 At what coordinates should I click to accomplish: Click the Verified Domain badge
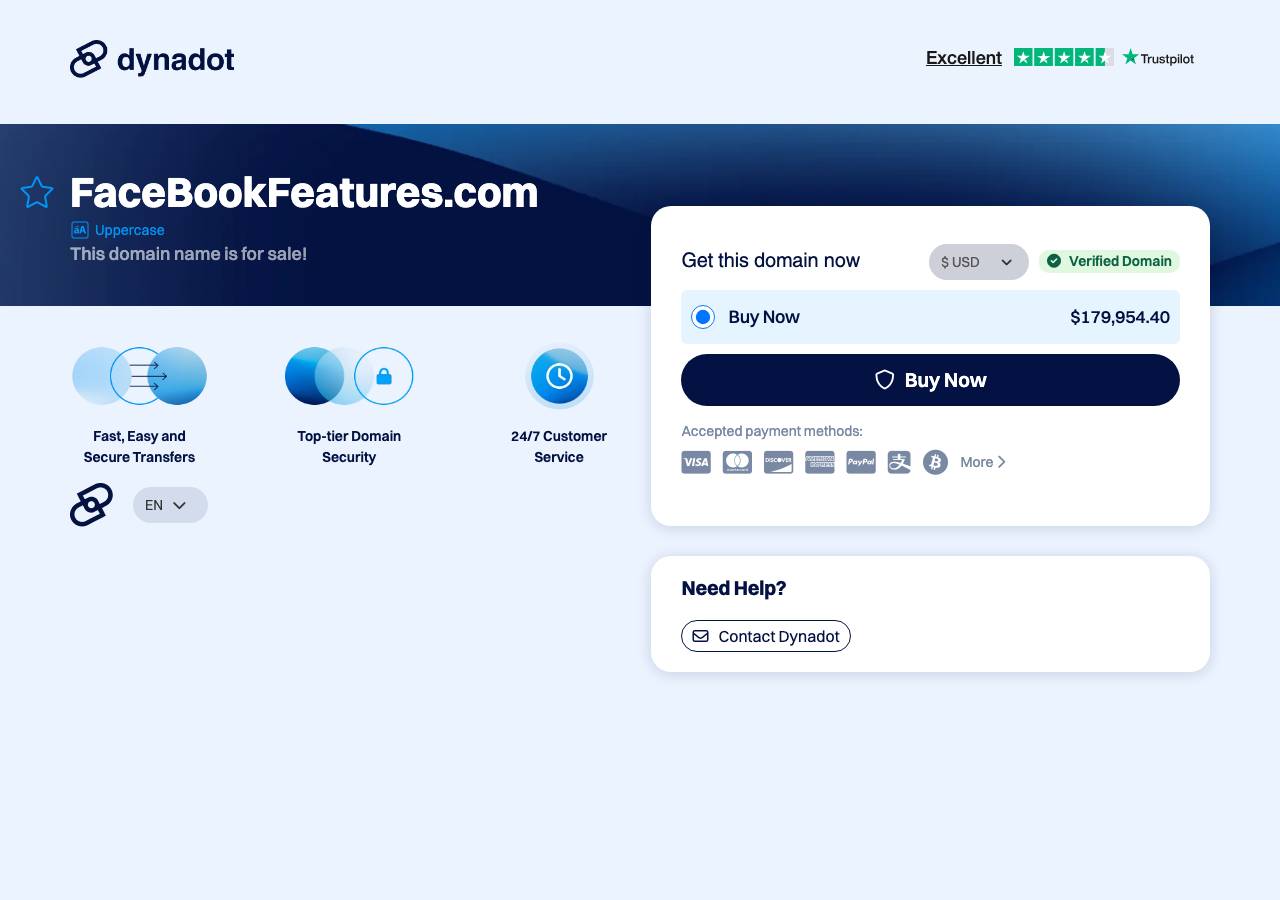click(1109, 261)
